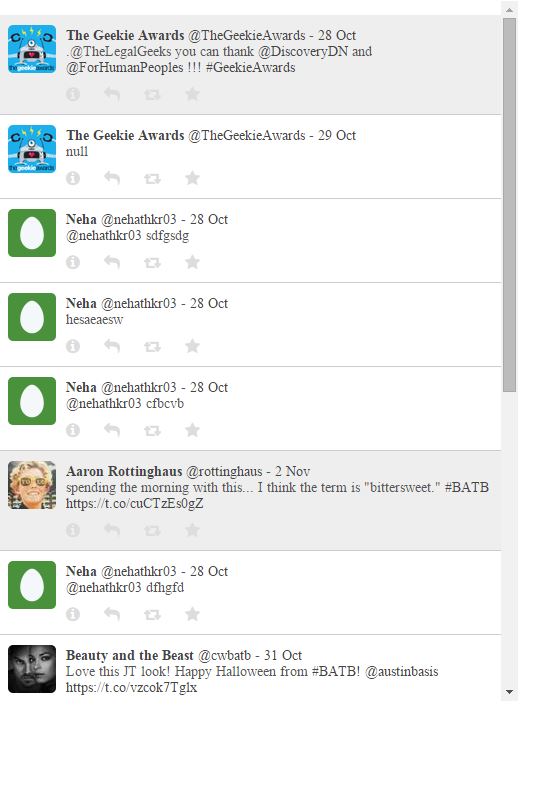Open the info icon on the 'hesaeaesw' tweet
This screenshot has width=555, height=785.
(x=73, y=346)
